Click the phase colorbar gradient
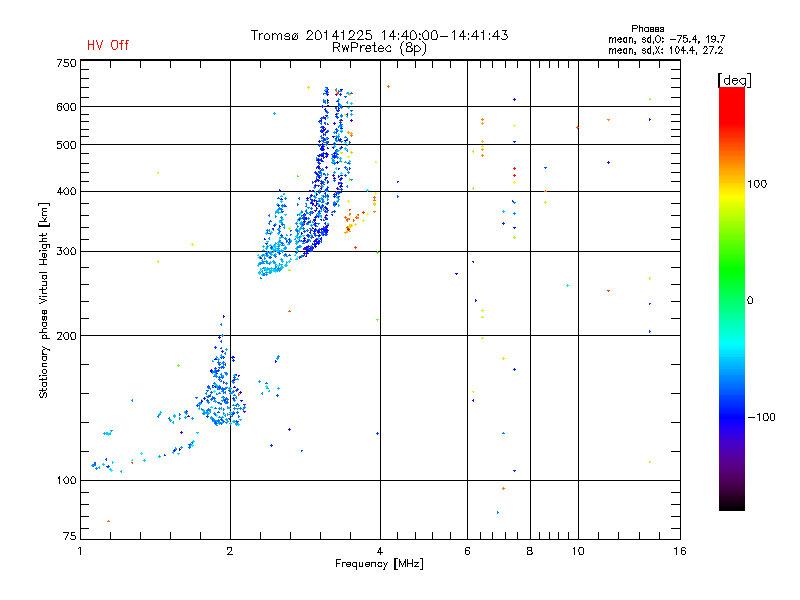The width and height of the screenshot is (800, 600). (x=732, y=298)
